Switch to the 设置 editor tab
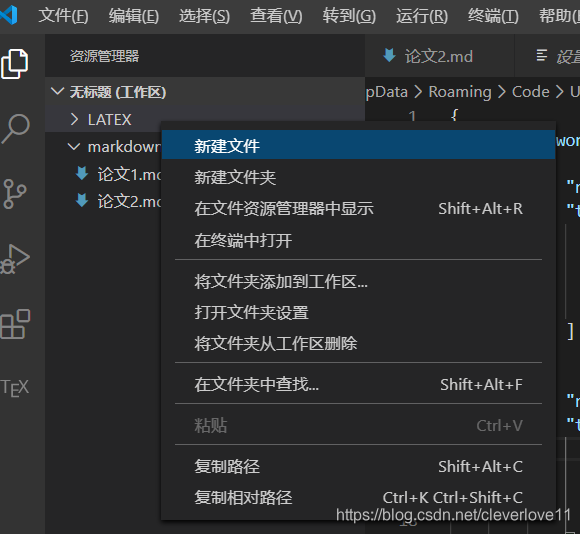 coord(548,56)
